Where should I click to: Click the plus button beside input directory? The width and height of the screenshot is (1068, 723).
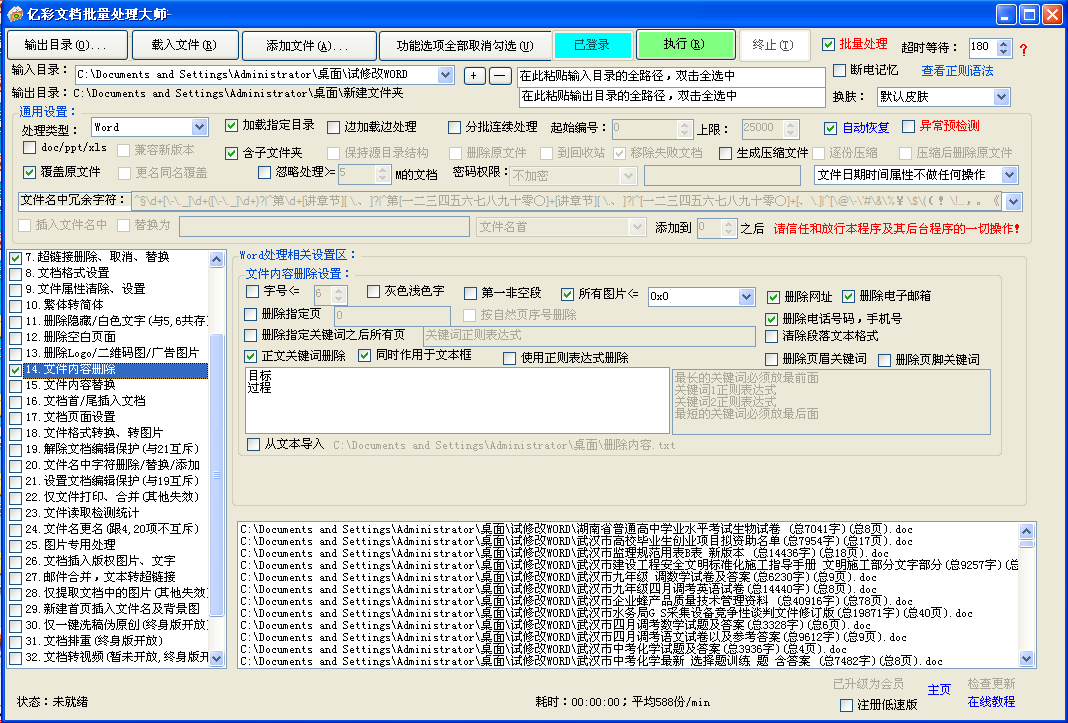474,75
